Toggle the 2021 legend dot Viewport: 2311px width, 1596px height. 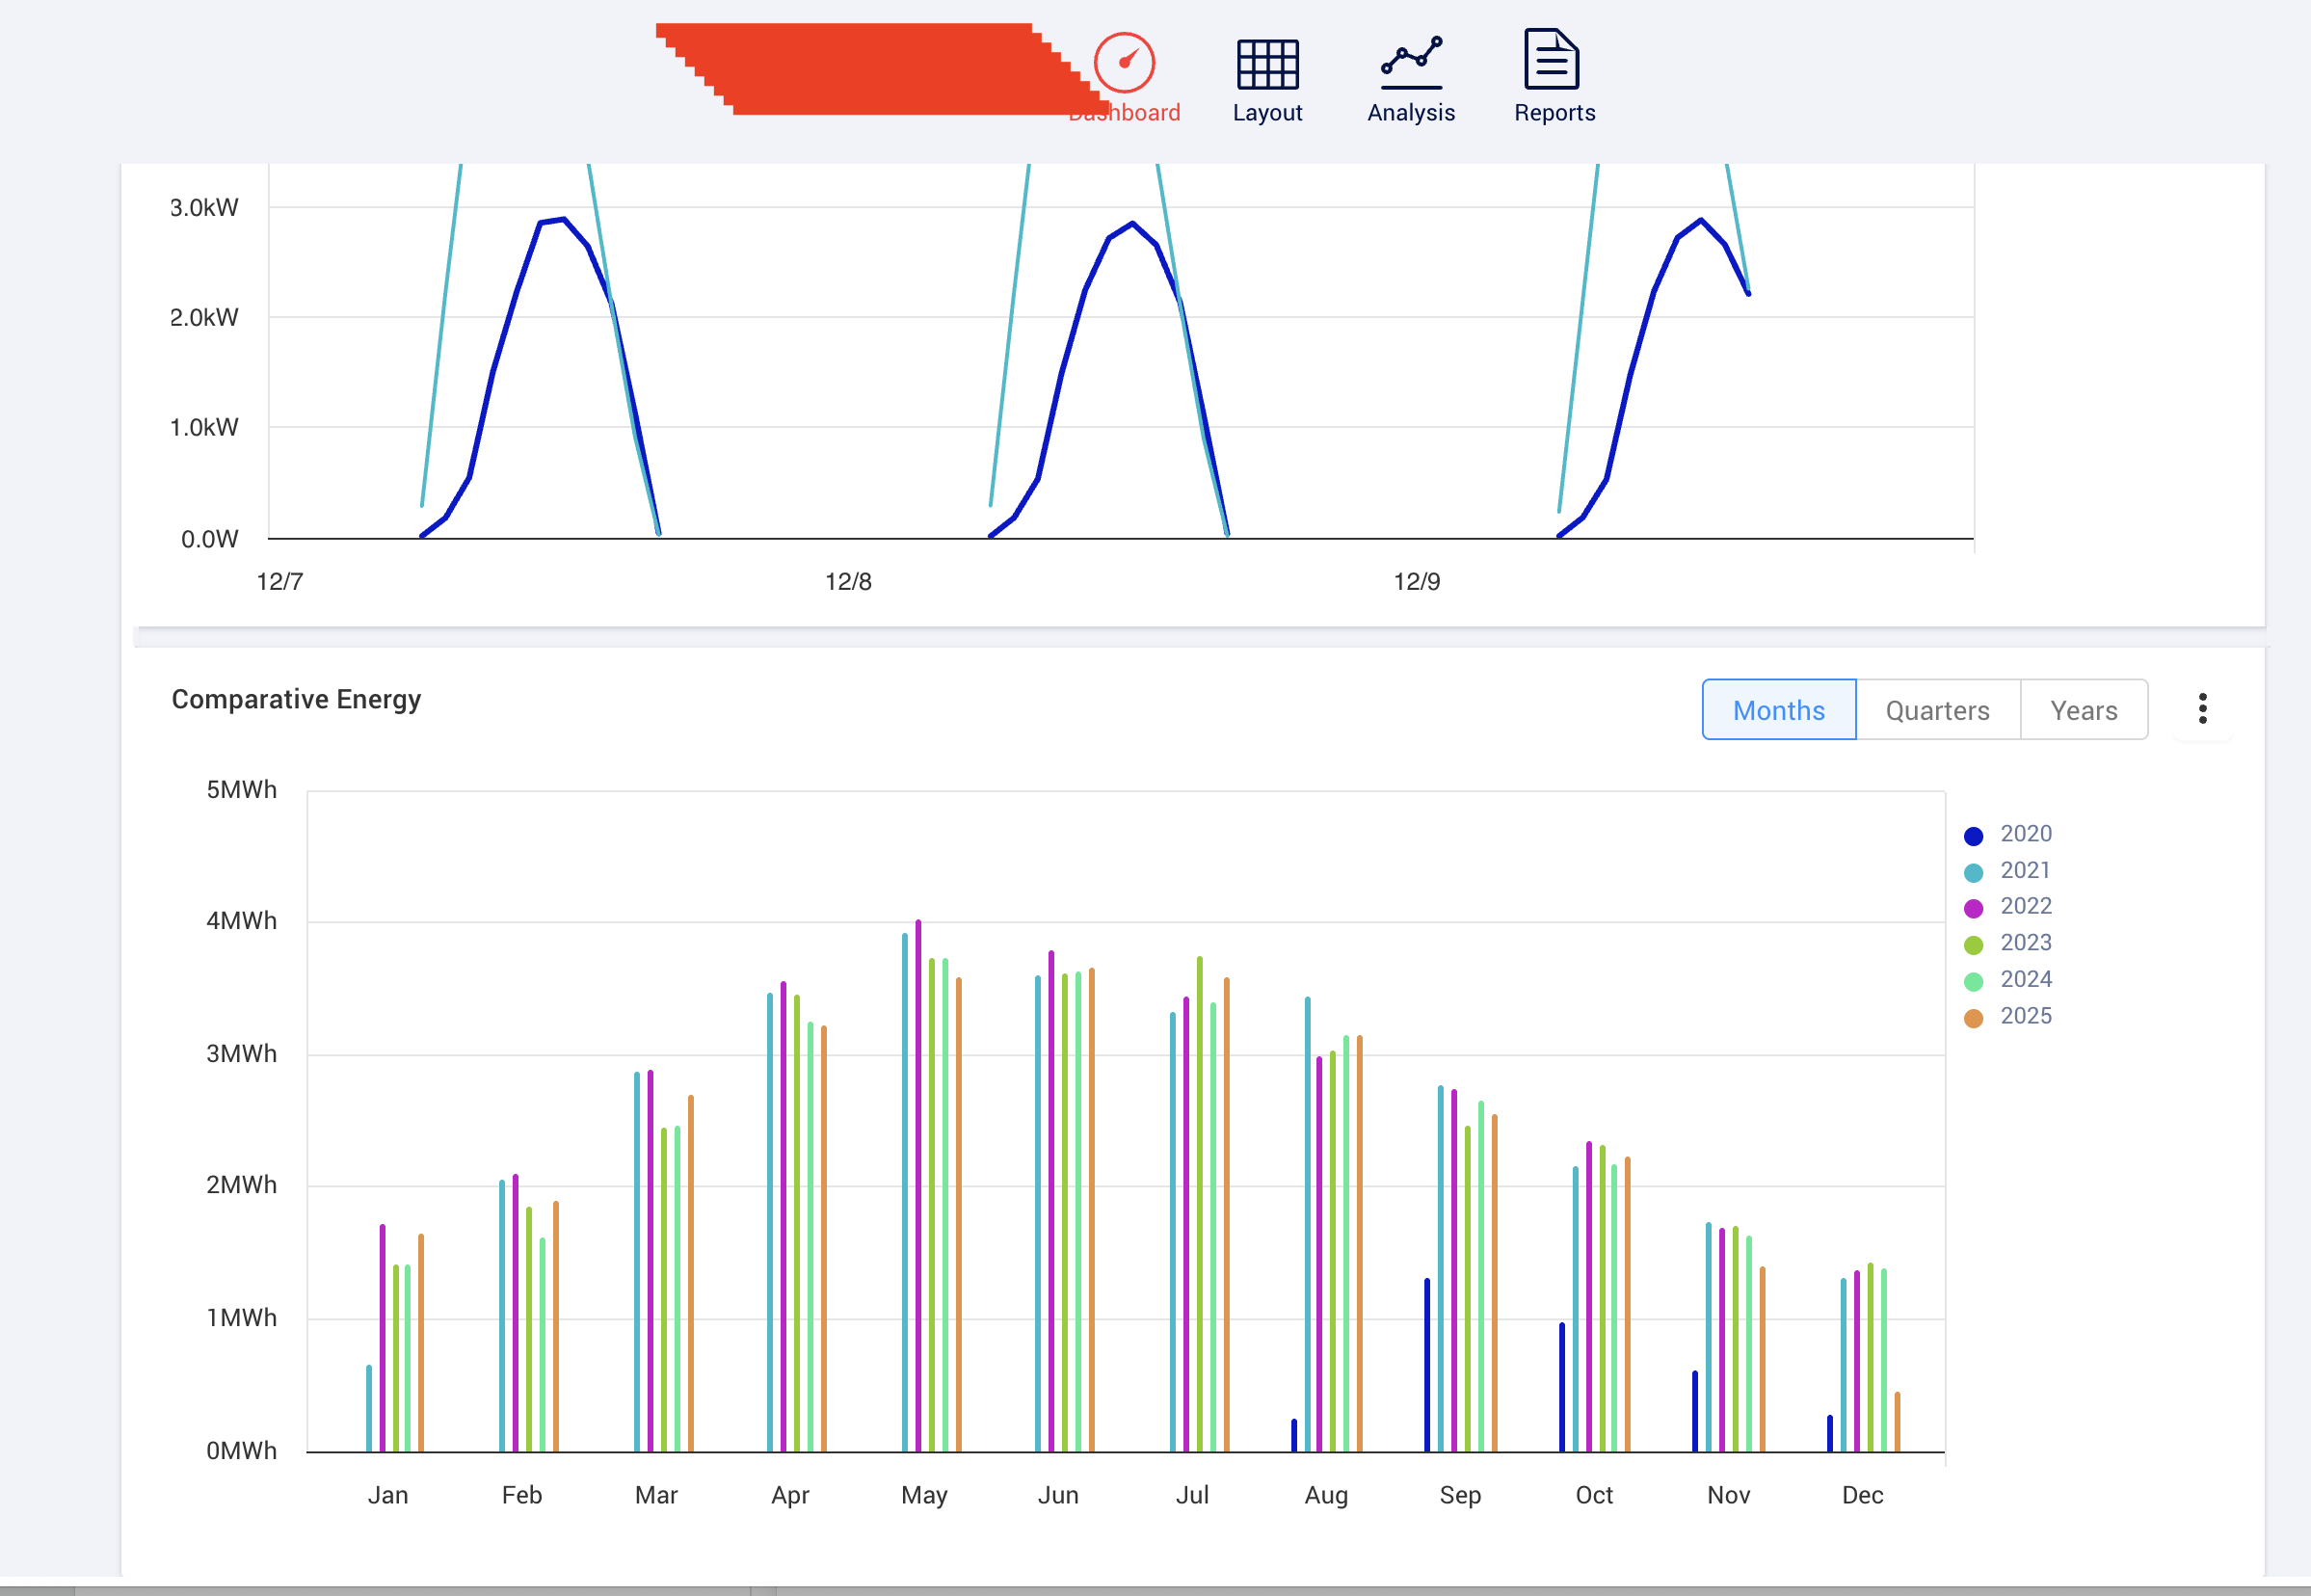pos(1973,872)
